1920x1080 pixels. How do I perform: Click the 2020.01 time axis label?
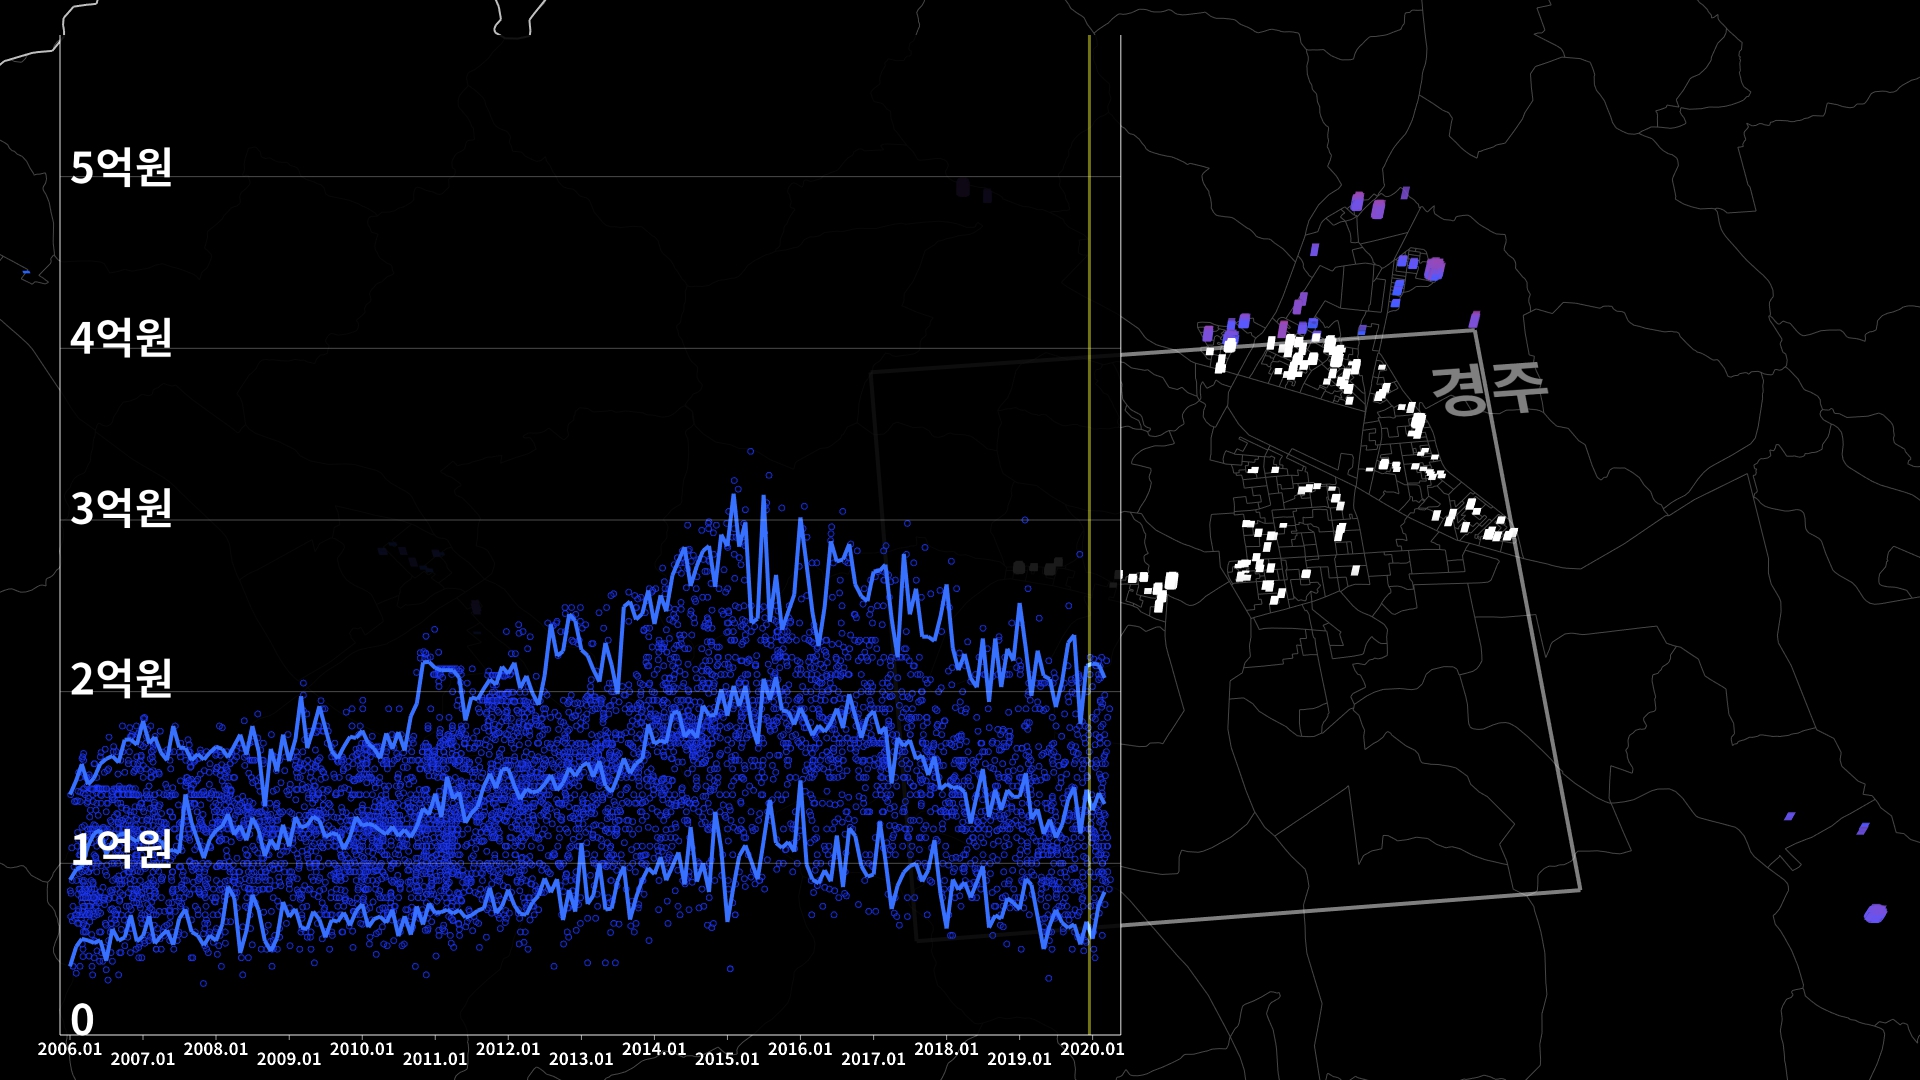[x=1092, y=1049]
